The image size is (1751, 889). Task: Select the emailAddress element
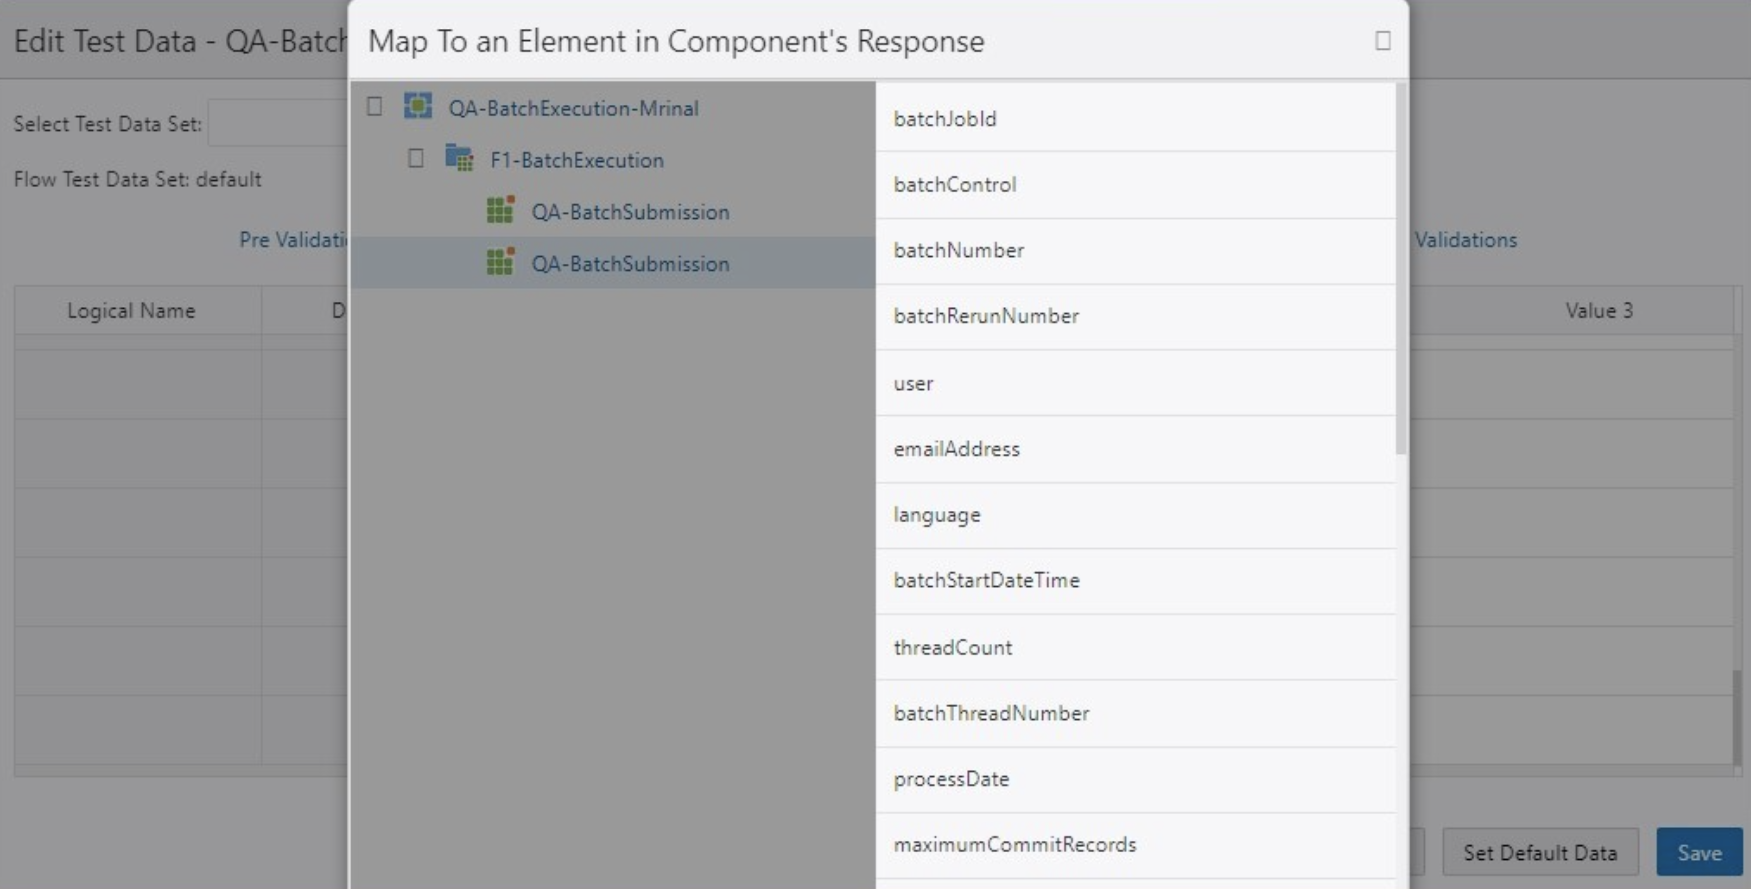point(957,449)
